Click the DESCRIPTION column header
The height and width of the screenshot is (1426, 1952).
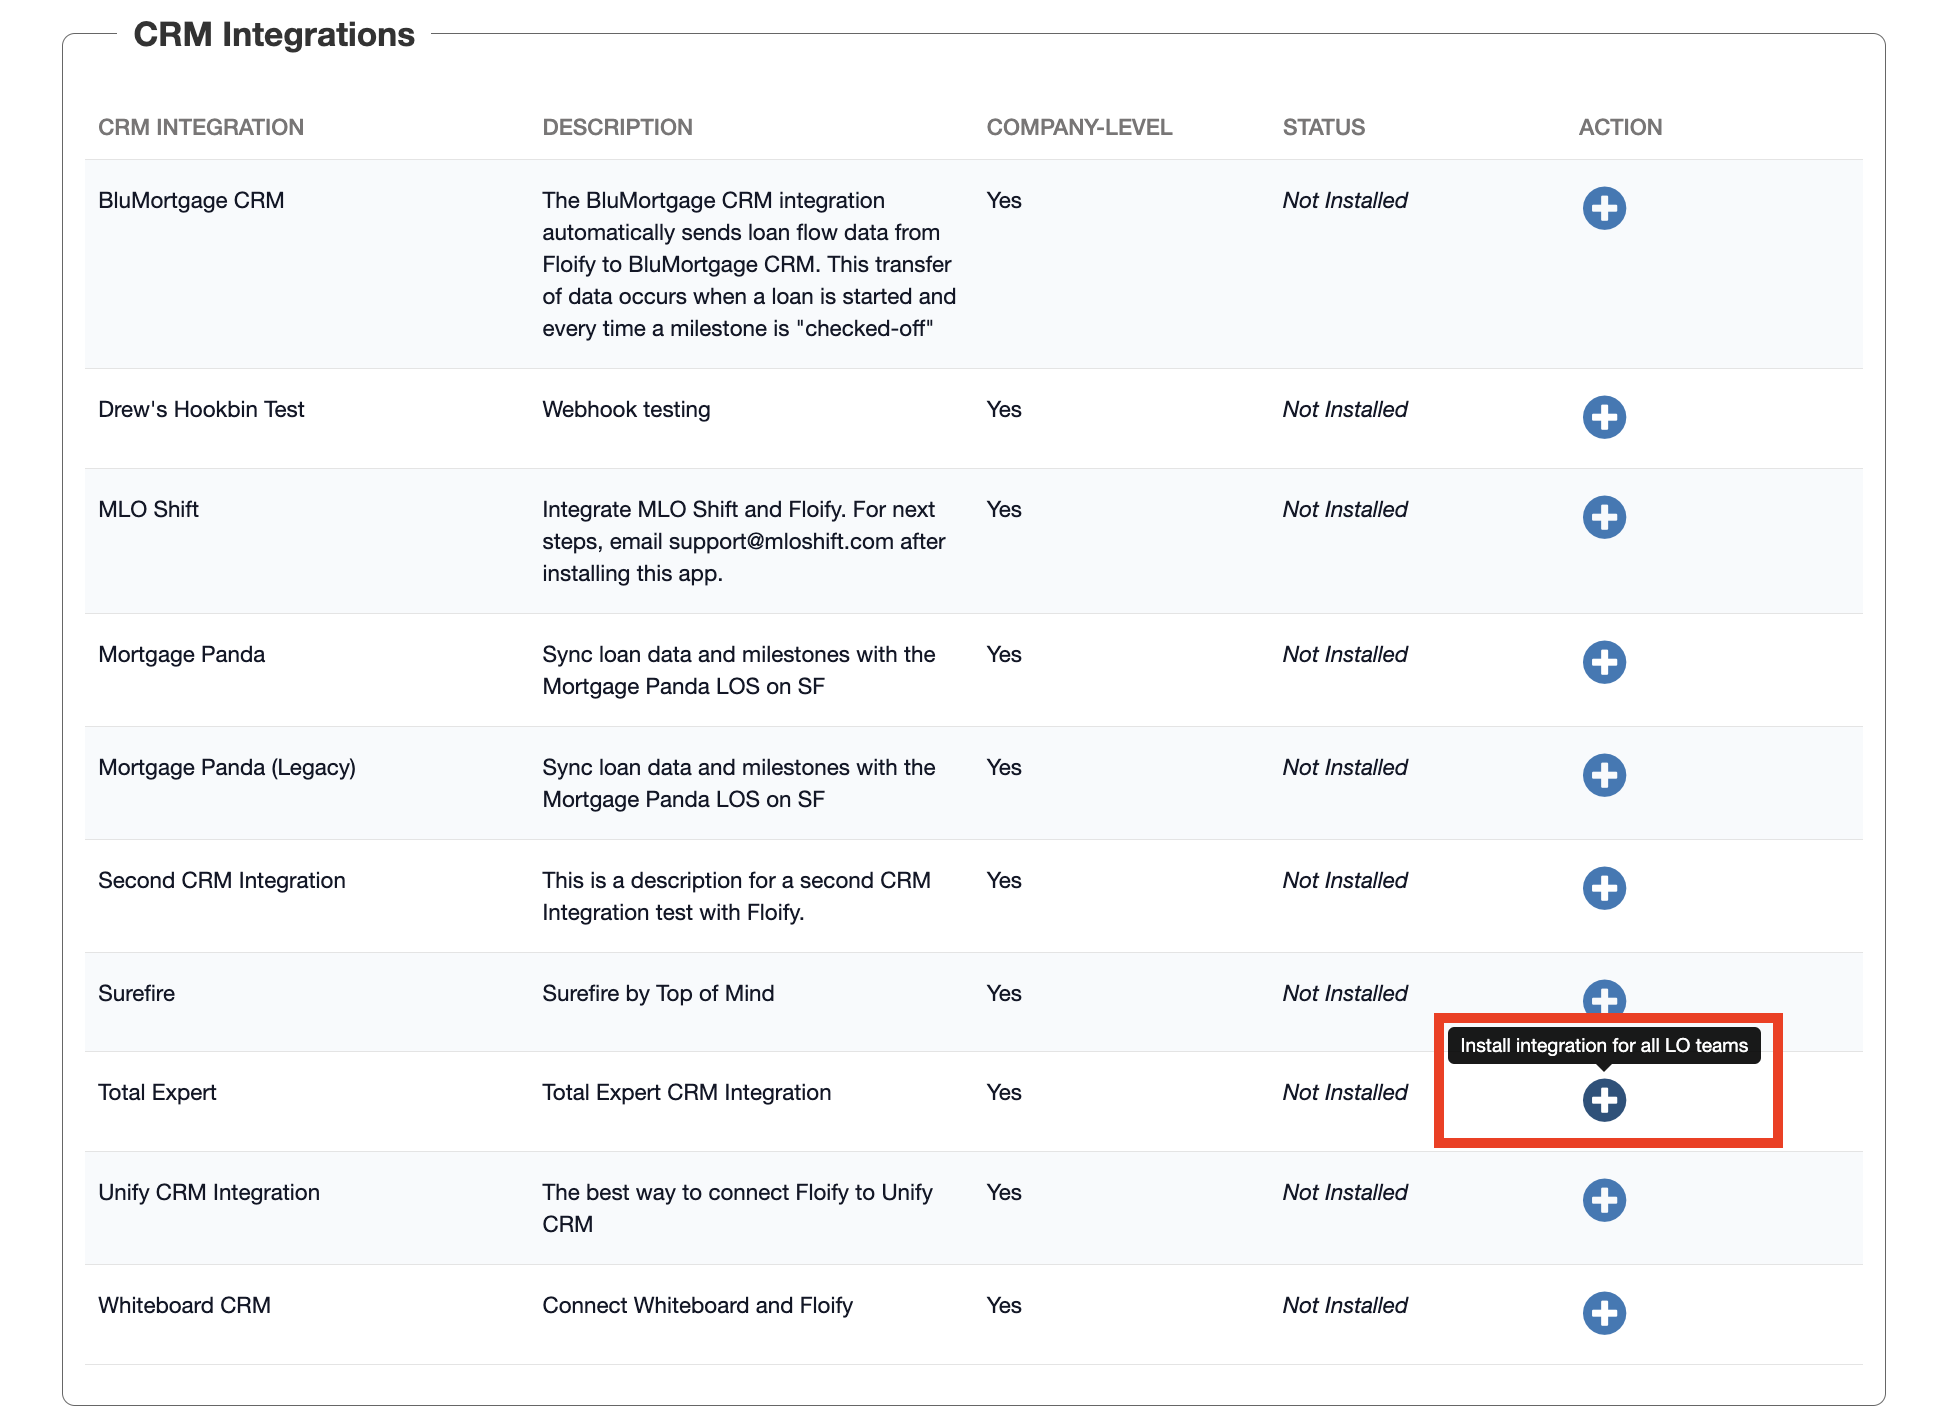[x=617, y=127]
